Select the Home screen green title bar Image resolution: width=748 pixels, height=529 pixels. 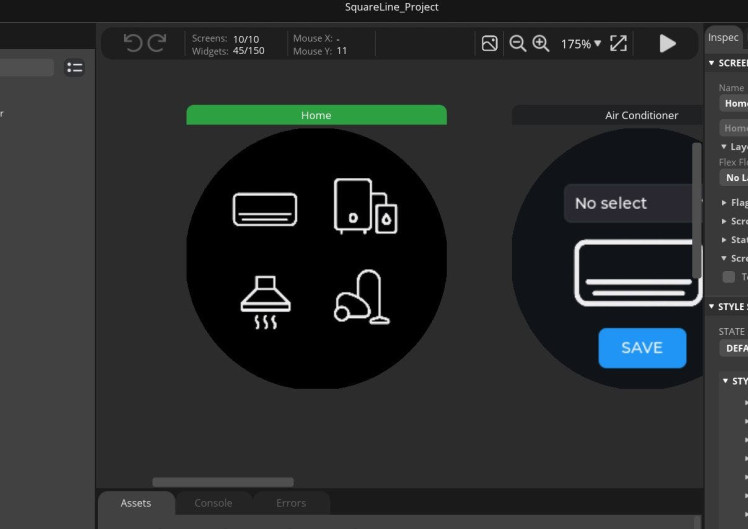[x=316, y=115]
